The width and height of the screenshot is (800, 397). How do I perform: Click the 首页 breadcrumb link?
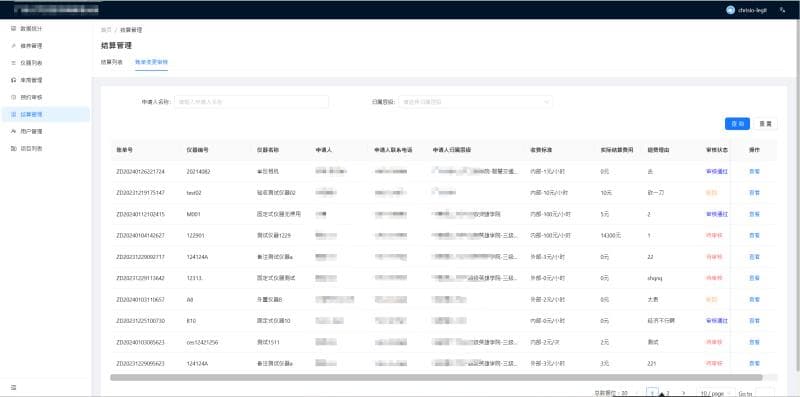coord(106,30)
